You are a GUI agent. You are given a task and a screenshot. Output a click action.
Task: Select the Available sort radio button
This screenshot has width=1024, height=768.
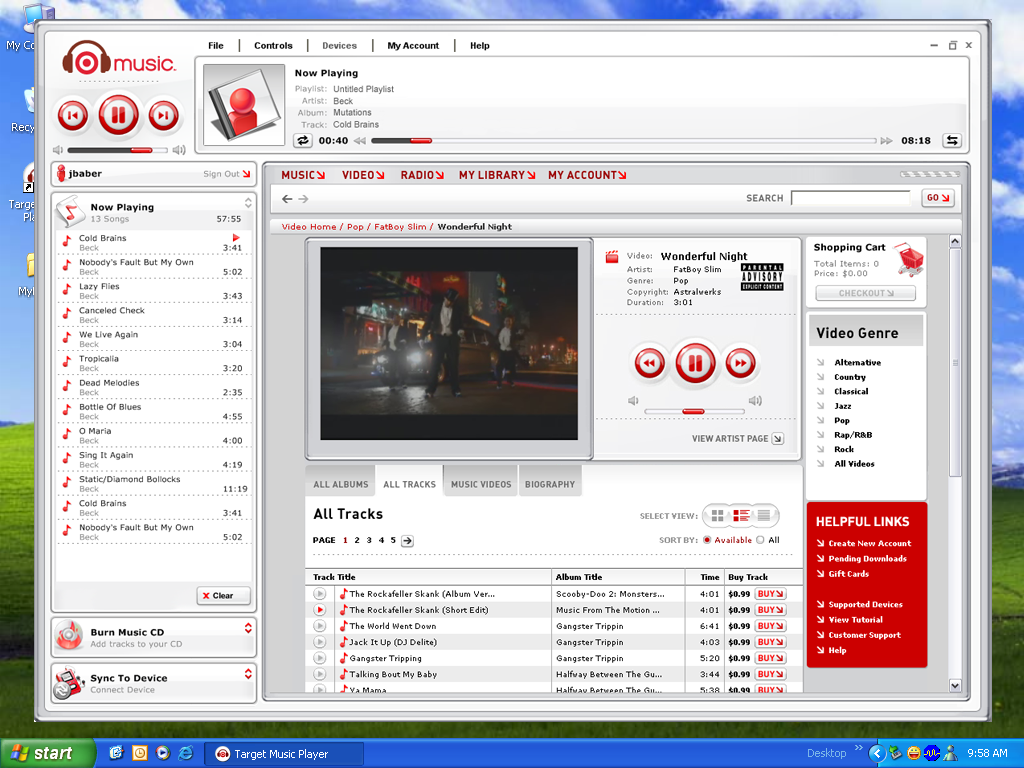[x=707, y=540]
